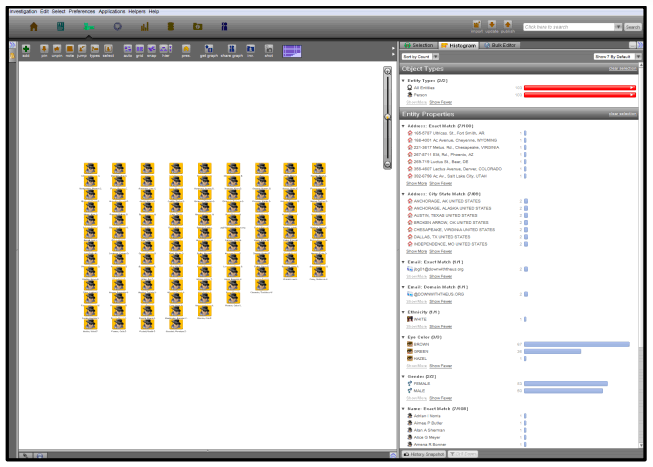Collapse the Address: Exact Match section
The height and width of the screenshot is (467, 653).
pyautogui.click(x=403, y=126)
